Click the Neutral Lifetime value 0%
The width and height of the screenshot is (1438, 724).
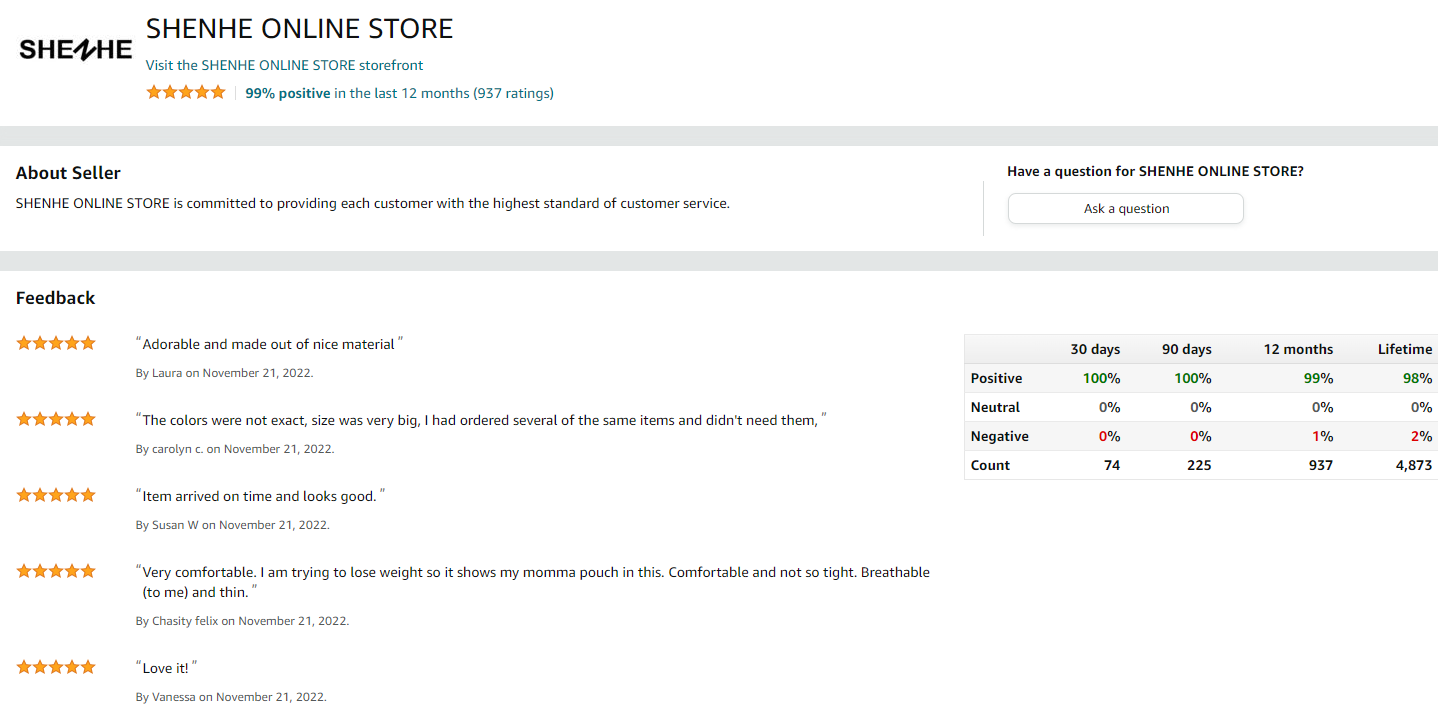point(1421,407)
